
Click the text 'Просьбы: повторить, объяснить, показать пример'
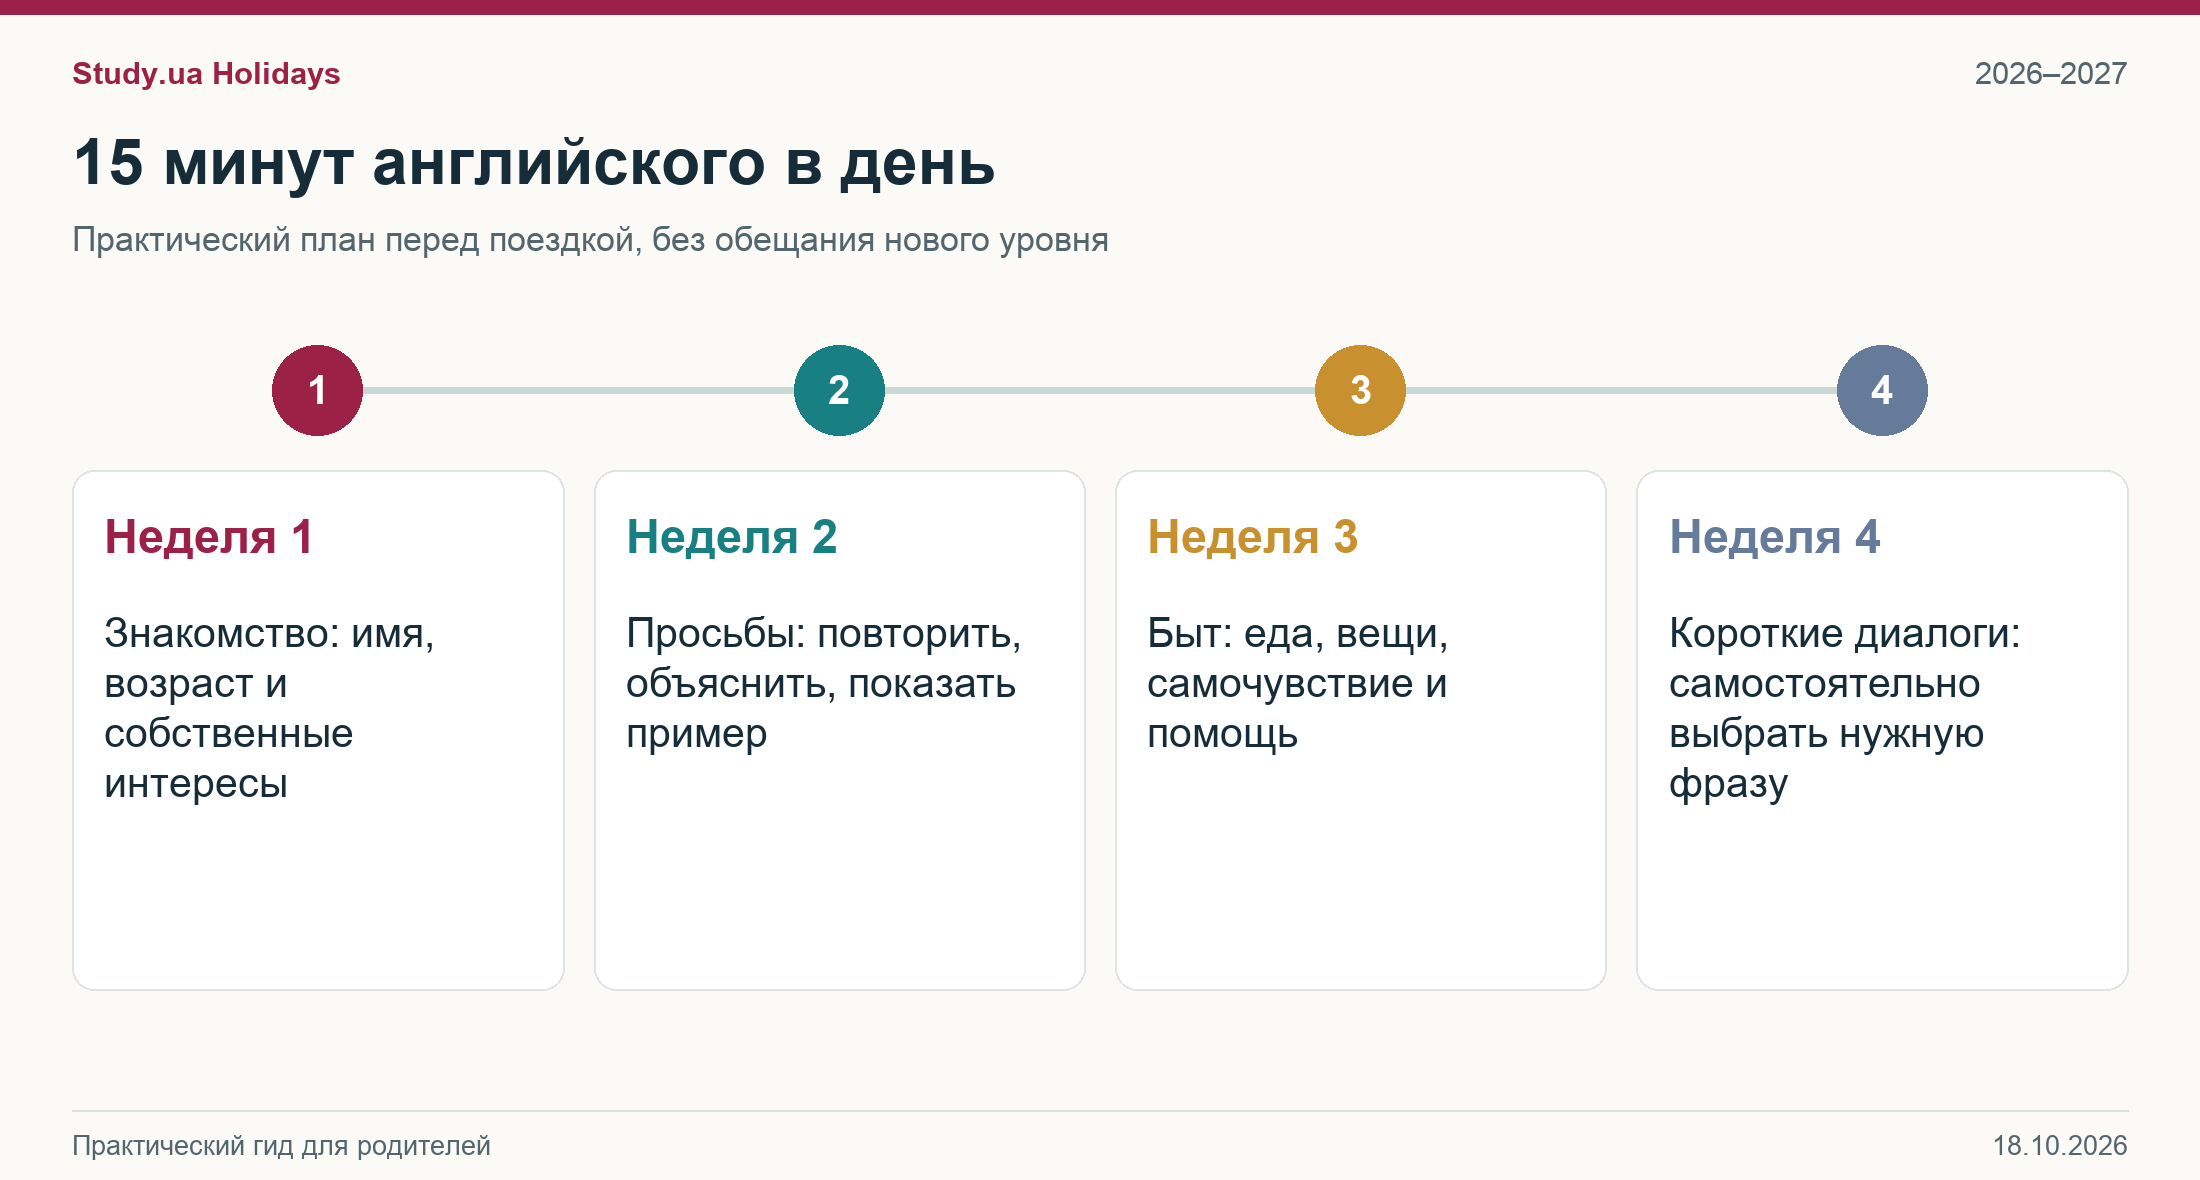click(824, 683)
